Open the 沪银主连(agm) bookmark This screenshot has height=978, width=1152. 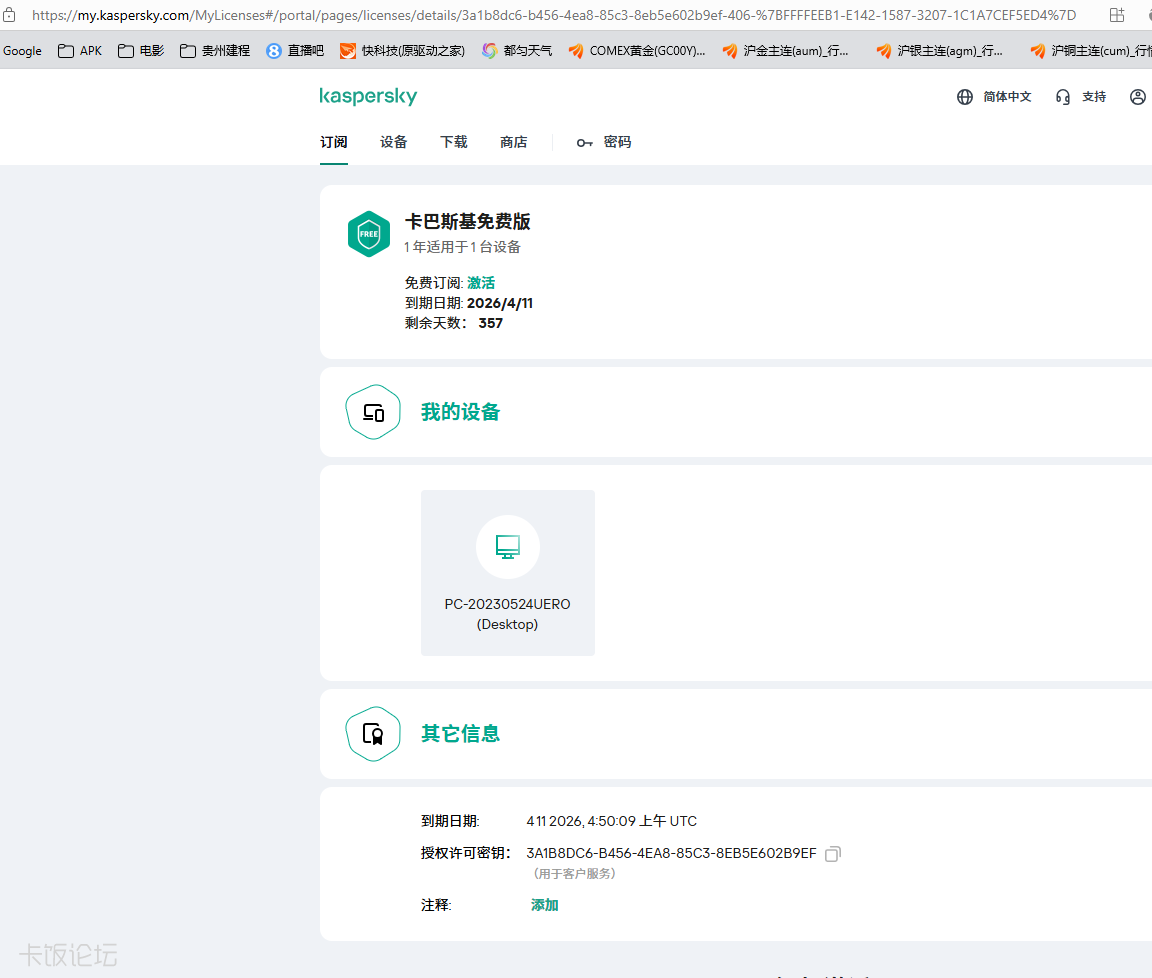[940, 51]
